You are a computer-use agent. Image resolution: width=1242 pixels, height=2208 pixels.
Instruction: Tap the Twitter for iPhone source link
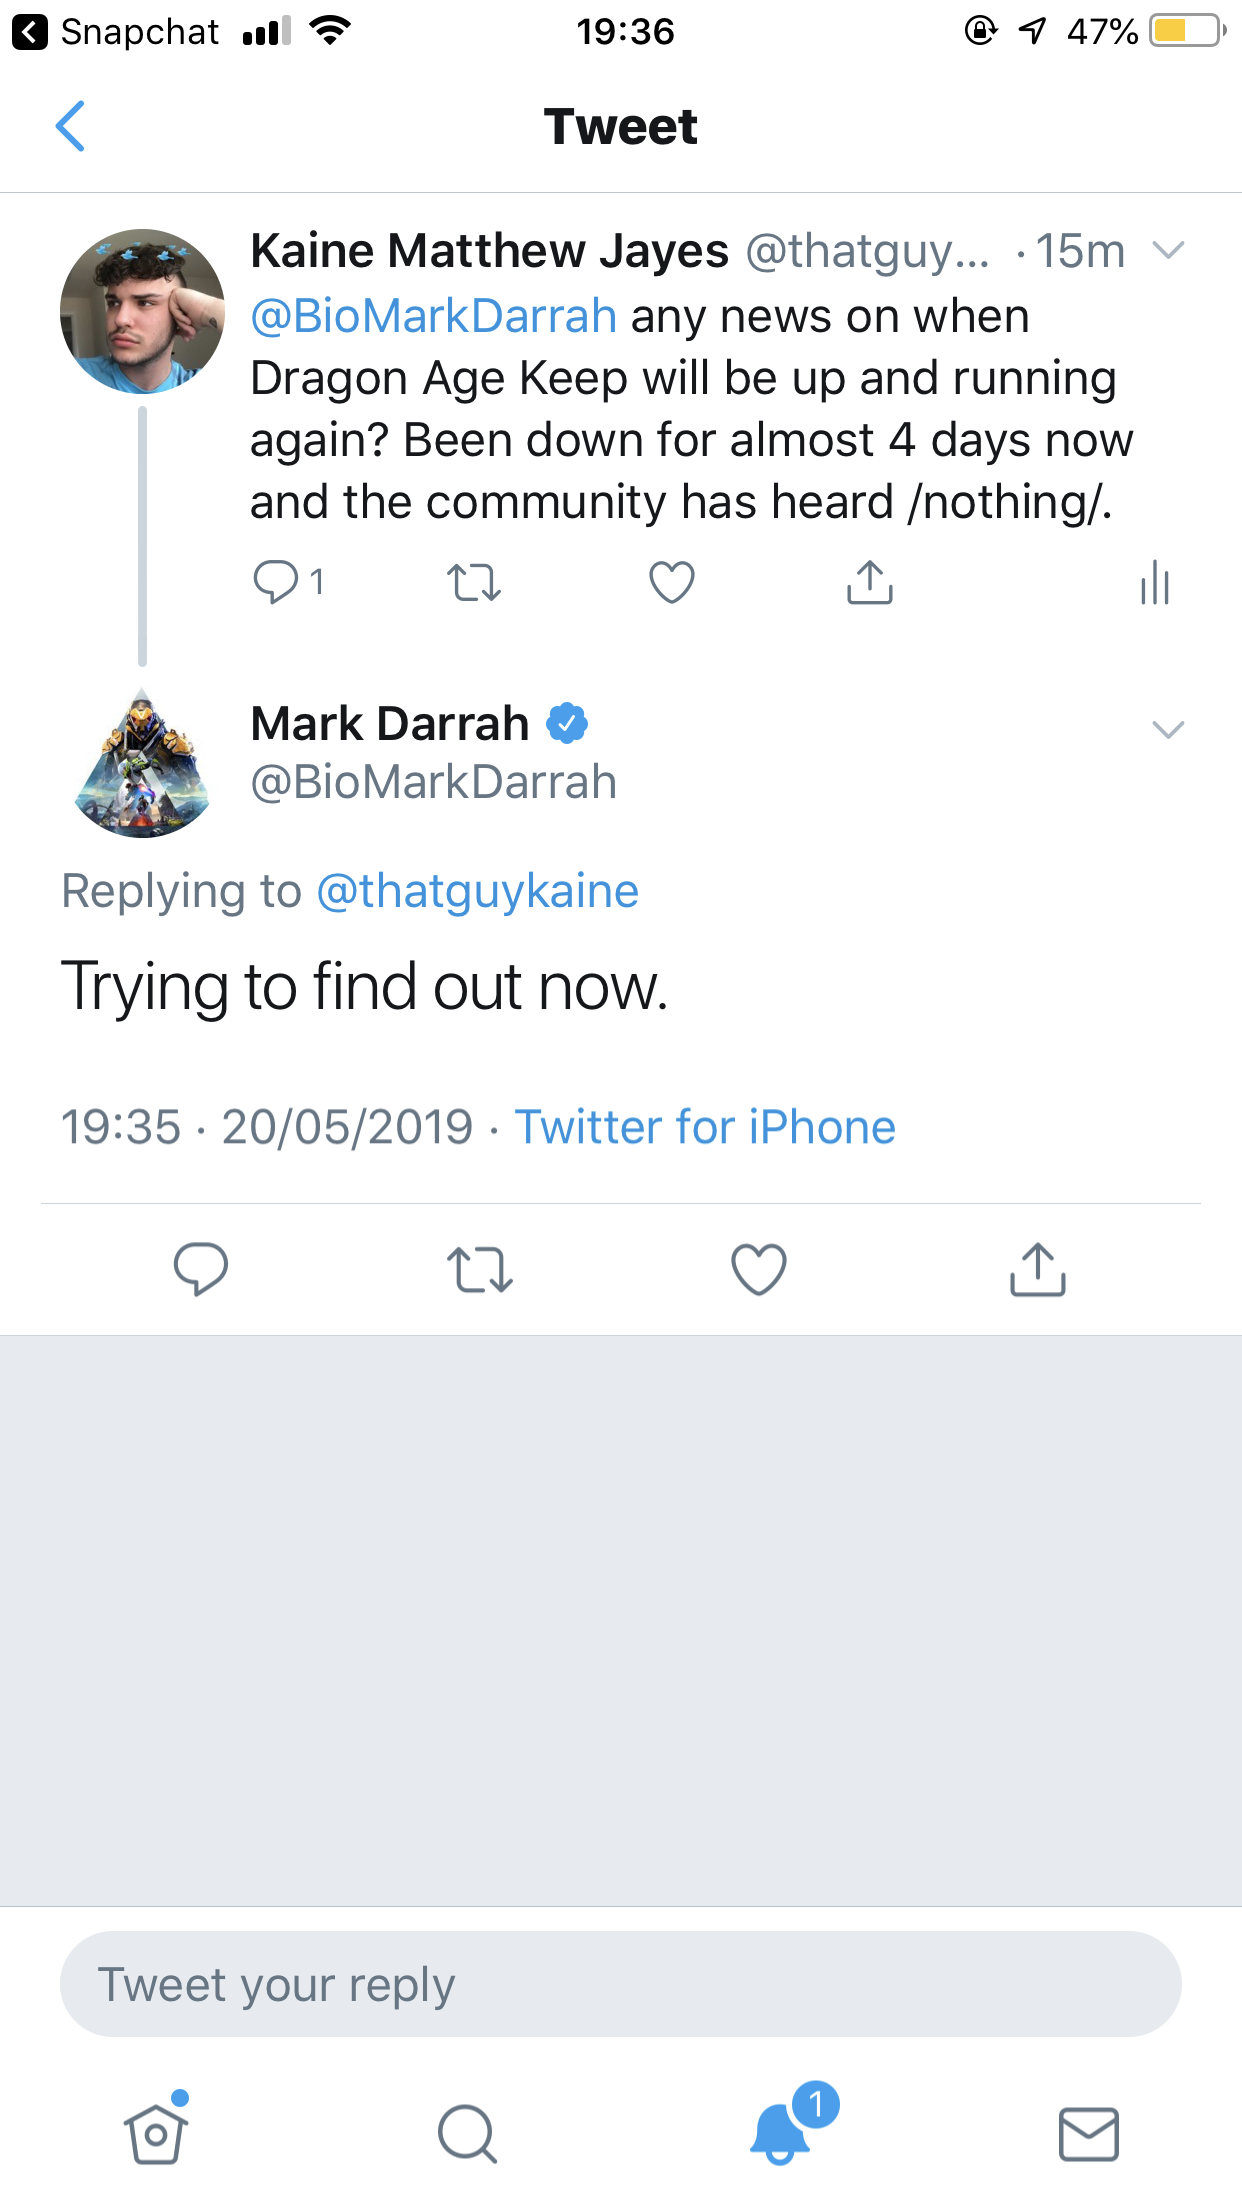pos(705,1127)
